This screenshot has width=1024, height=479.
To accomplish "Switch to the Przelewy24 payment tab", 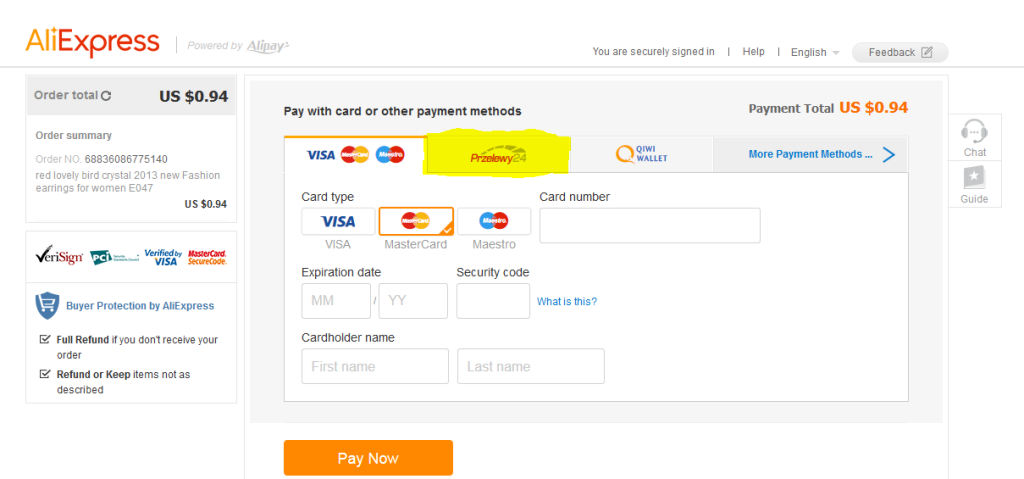I will point(498,155).
